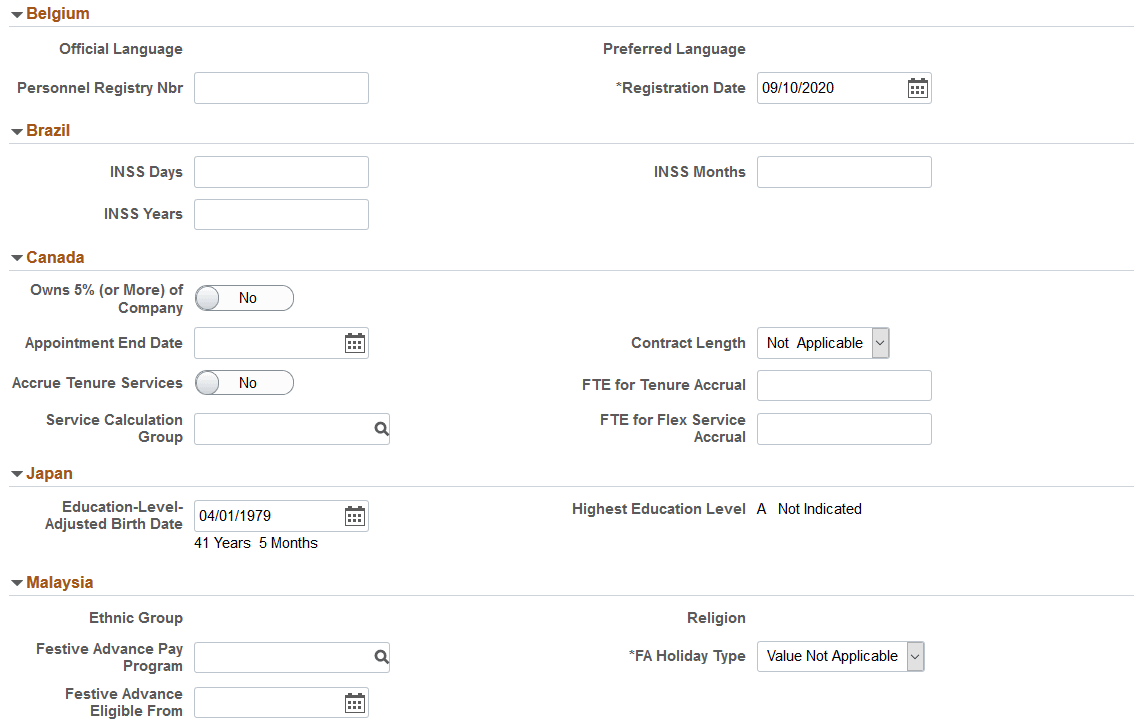Image resolution: width=1138 pixels, height=727 pixels.
Task: Collapse the Malaysia section
Action: [x=15, y=582]
